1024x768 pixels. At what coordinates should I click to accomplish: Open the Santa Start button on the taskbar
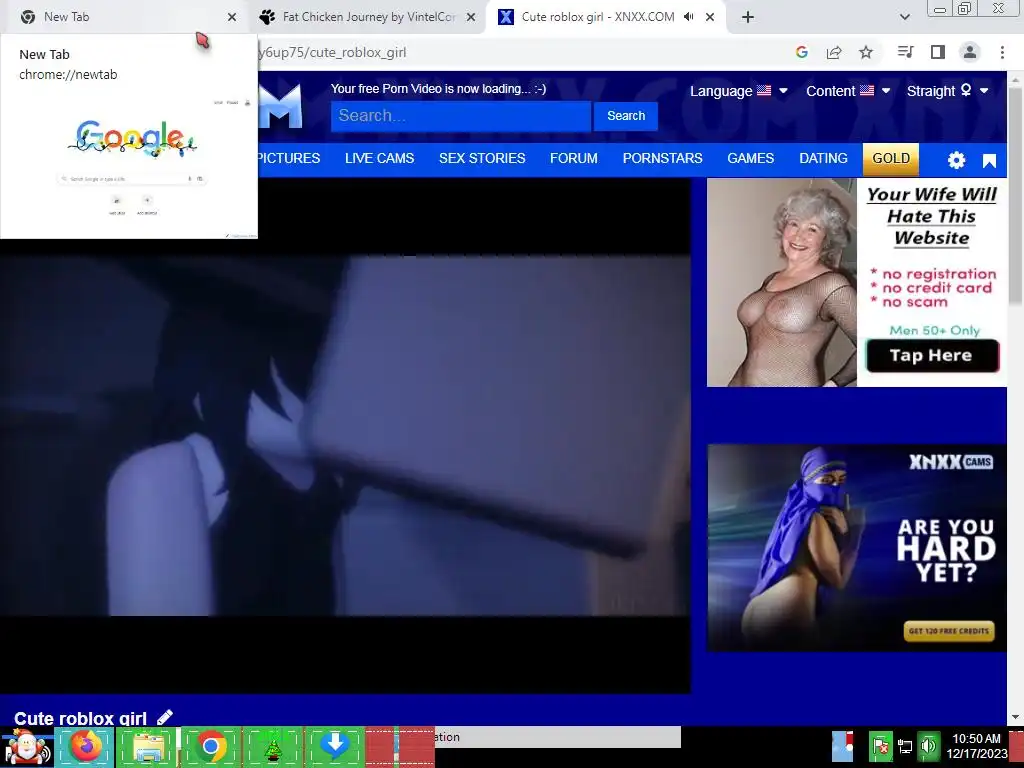[x=26, y=746]
